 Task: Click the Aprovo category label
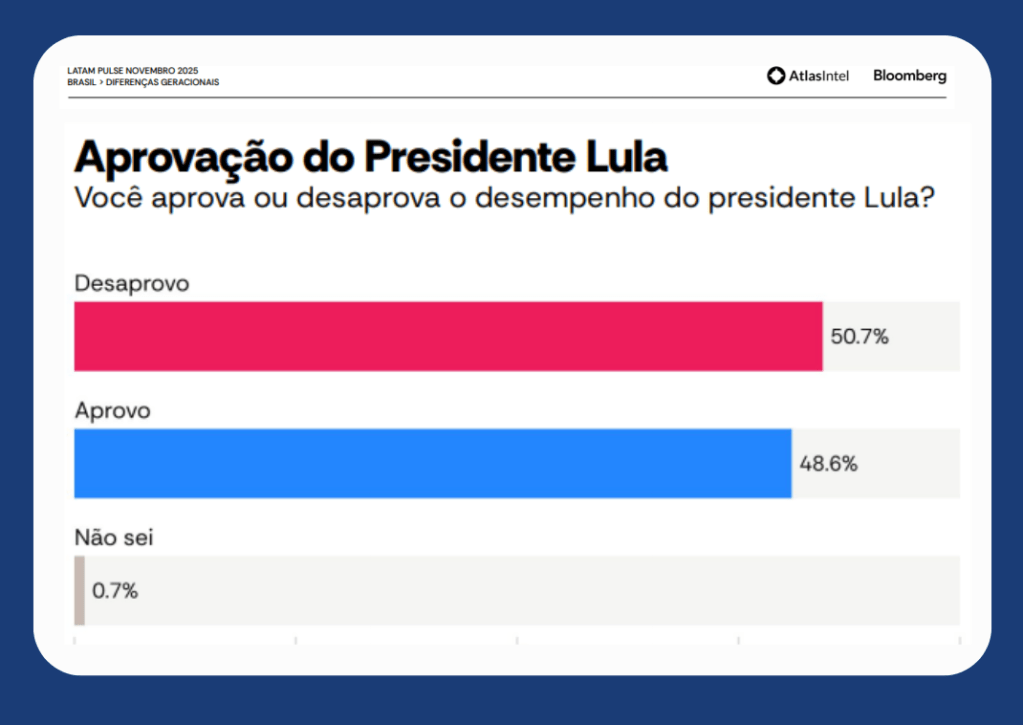[x=112, y=411]
